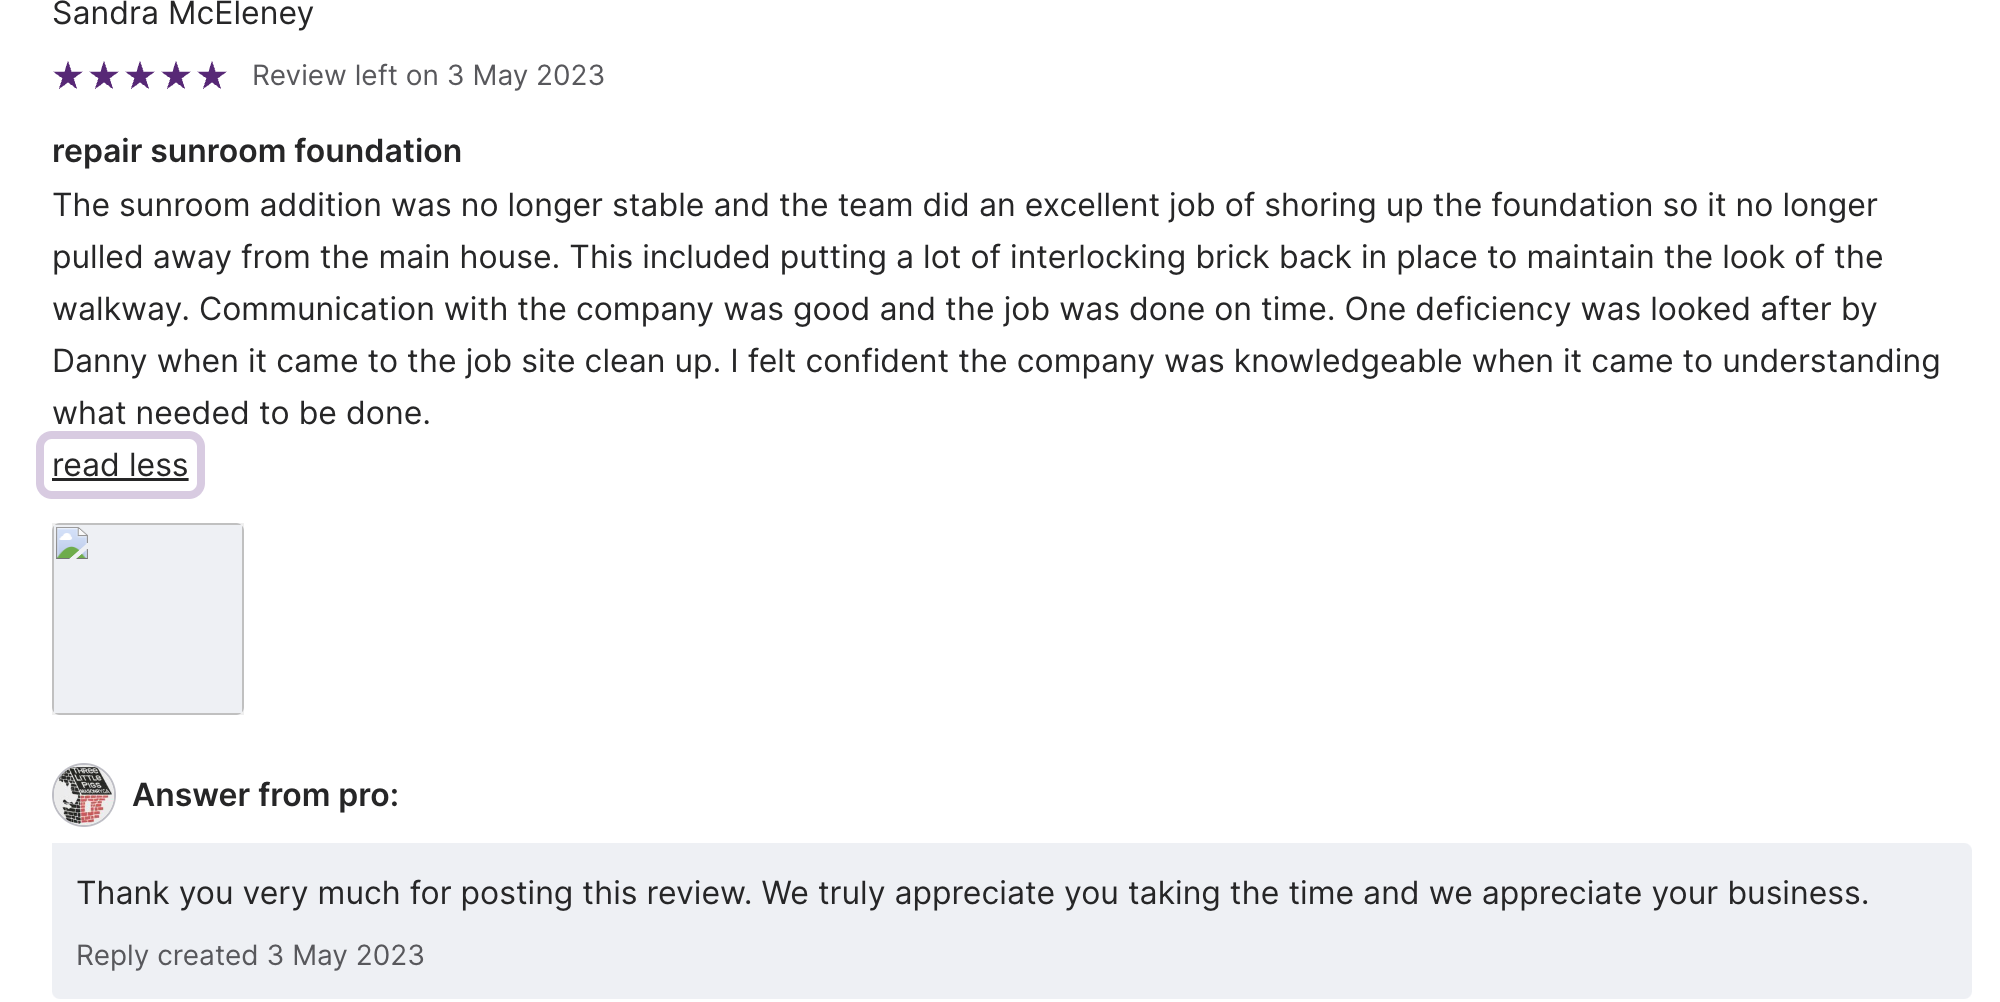This screenshot has width=2000, height=1002.
Task: Click the first purple rating star
Action: [68, 76]
